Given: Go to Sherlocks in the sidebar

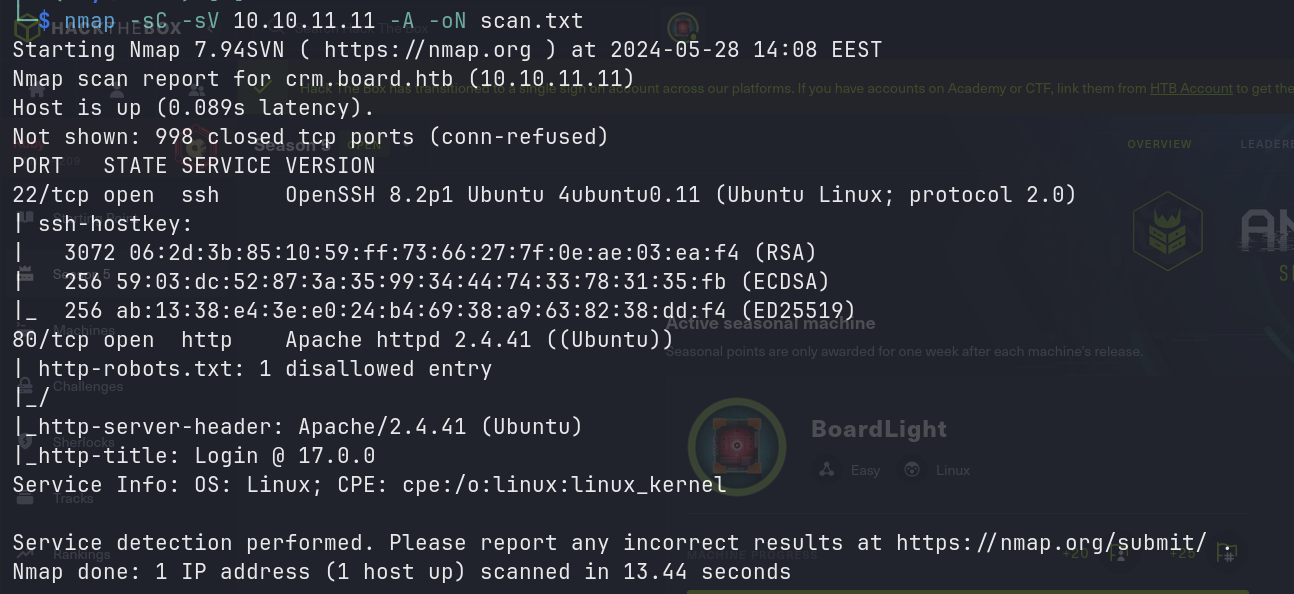Looking at the screenshot, I should tap(84, 442).
